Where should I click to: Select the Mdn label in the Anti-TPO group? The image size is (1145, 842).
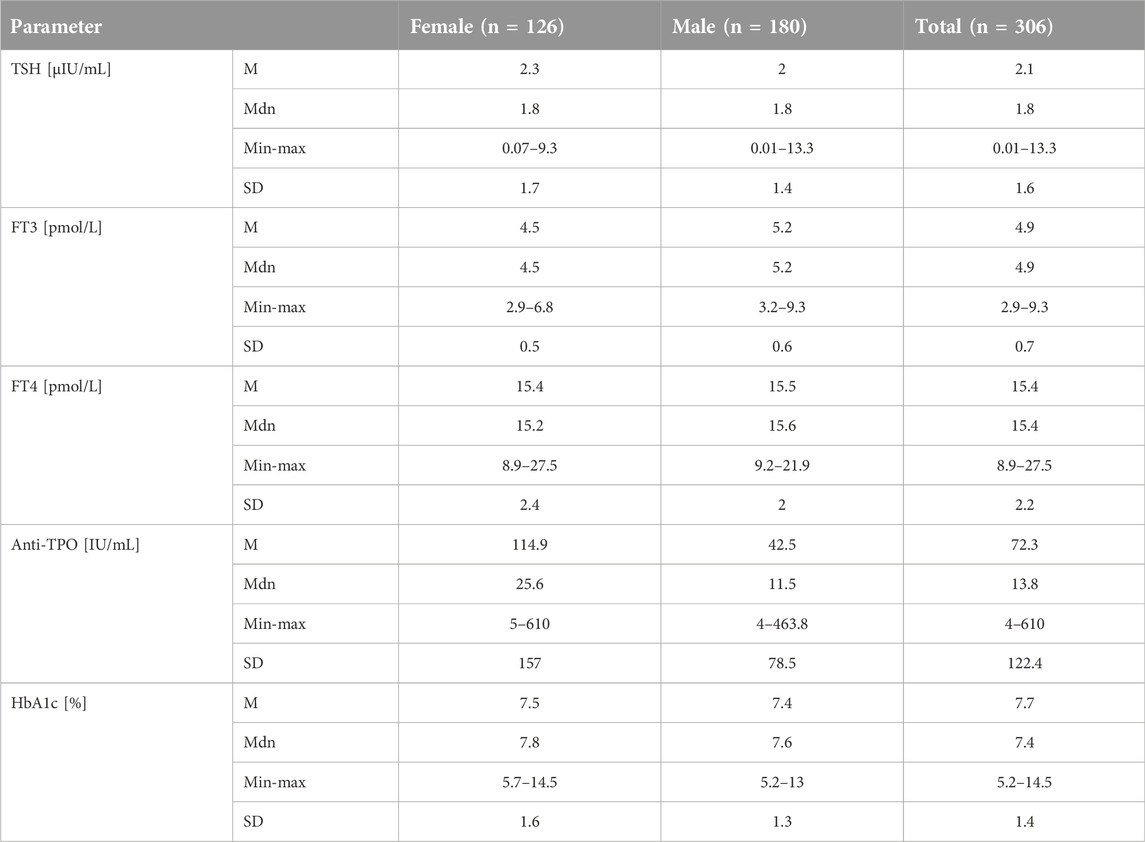(260, 584)
